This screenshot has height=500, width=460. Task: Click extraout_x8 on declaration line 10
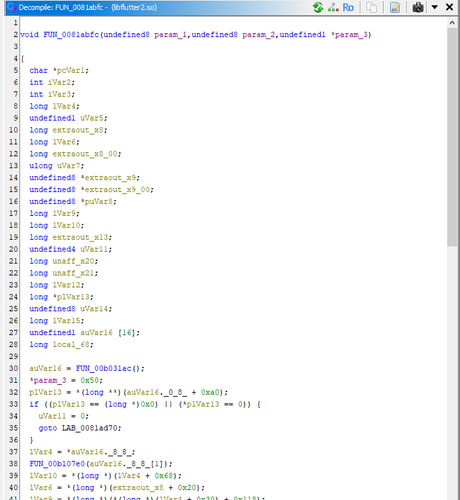(77, 130)
